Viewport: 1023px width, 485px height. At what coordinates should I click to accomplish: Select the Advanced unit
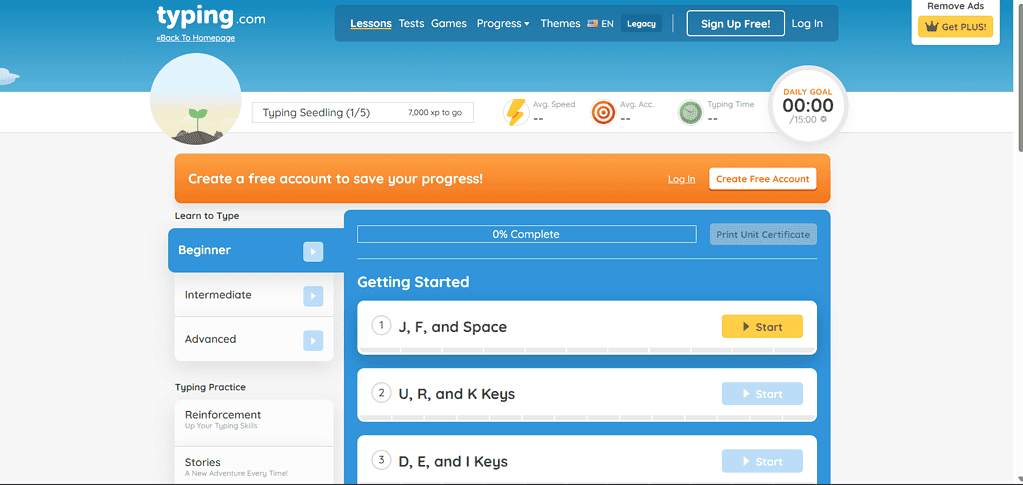(x=254, y=339)
